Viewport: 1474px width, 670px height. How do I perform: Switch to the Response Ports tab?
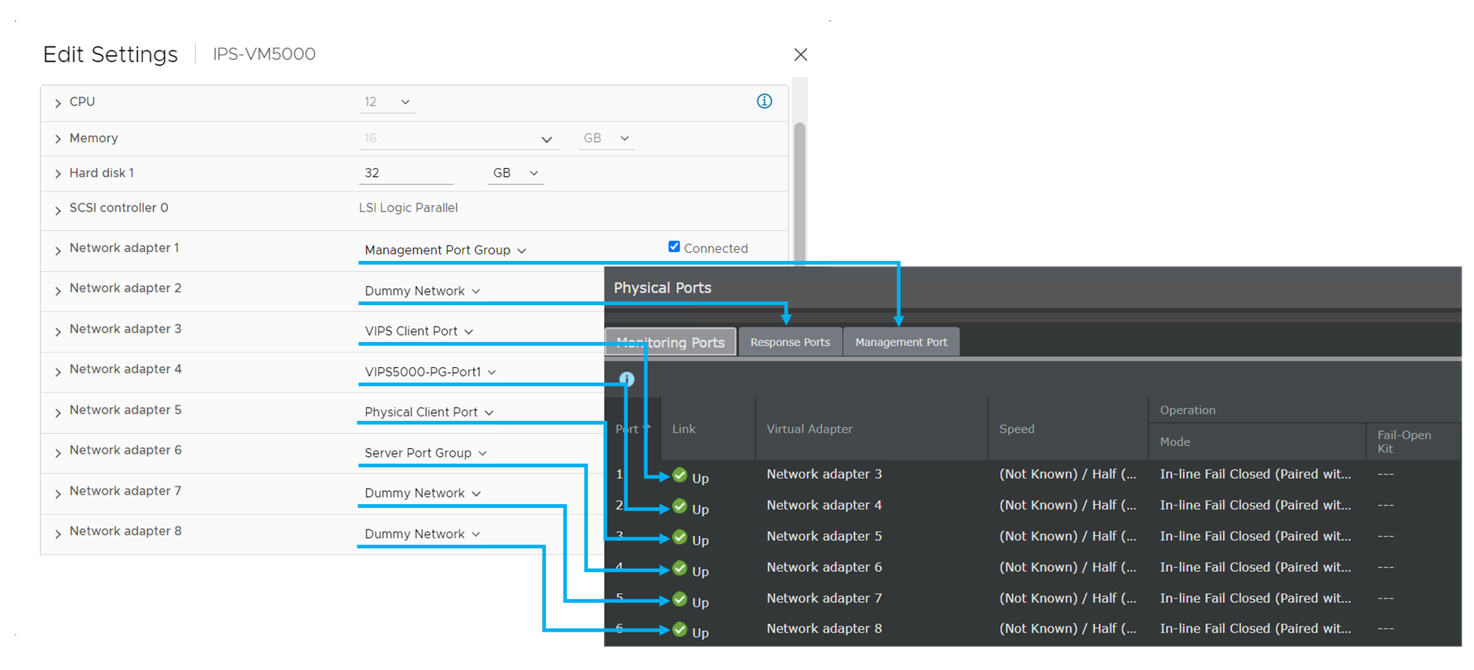click(790, 342)
